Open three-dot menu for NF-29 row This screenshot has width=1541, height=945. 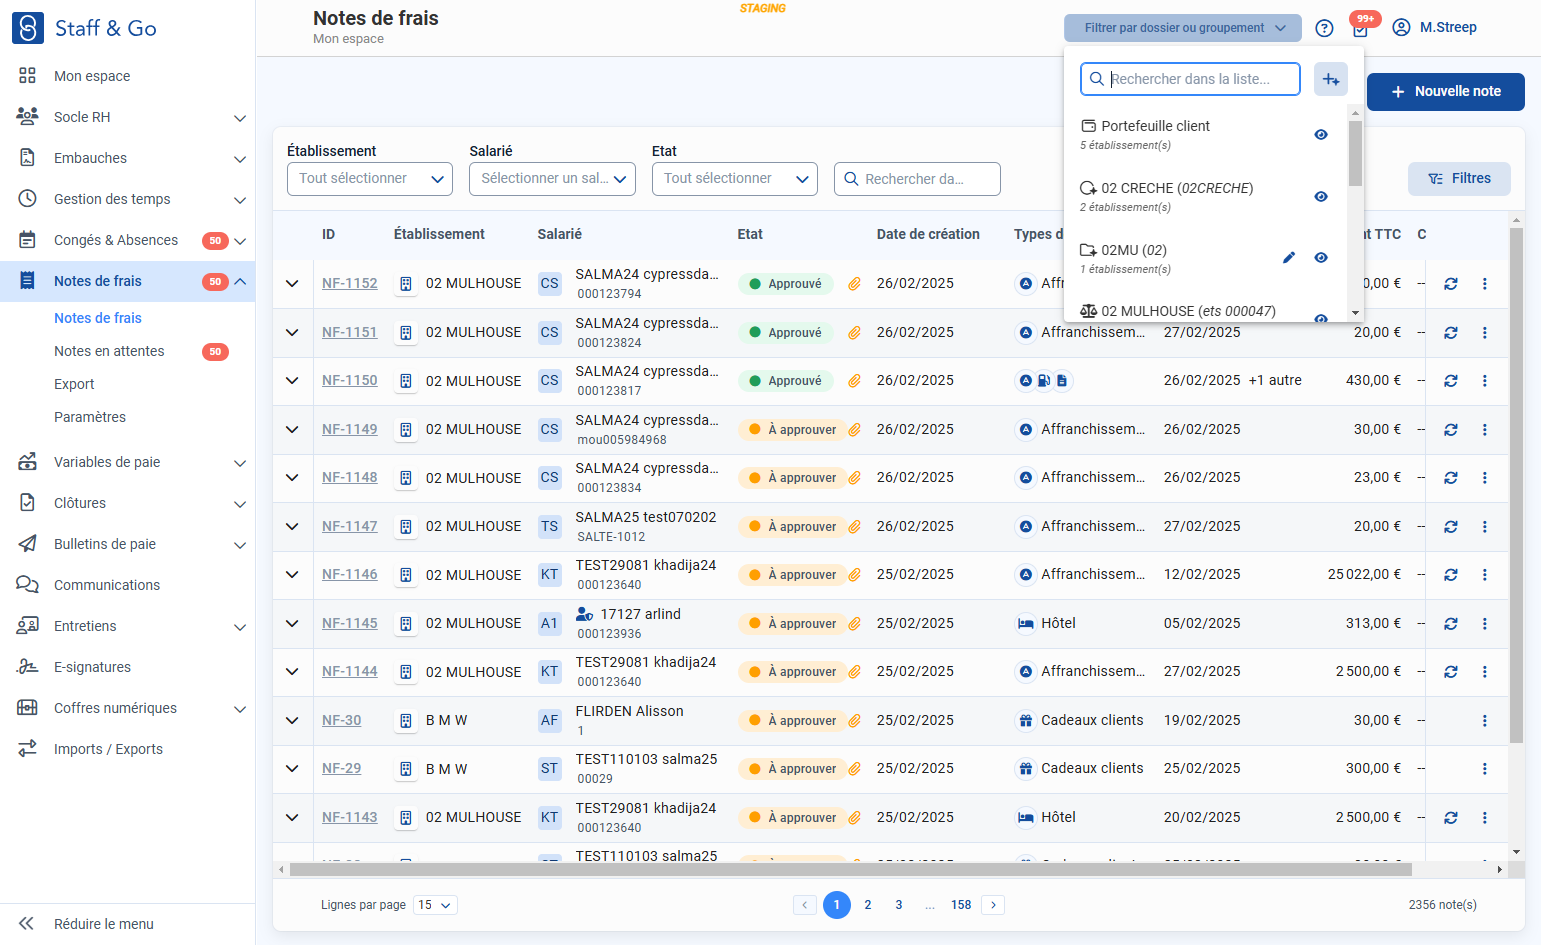[1485, 769]
